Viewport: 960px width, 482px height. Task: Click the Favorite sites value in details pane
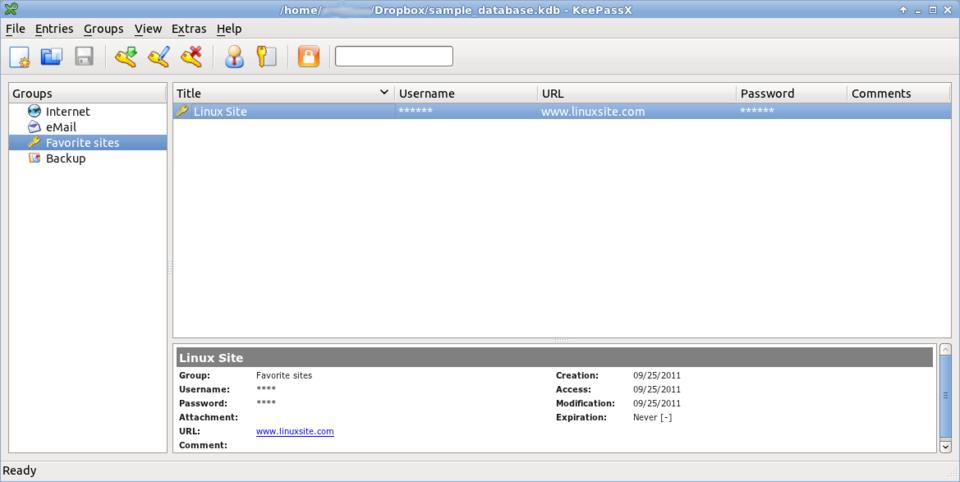(283, 375)
